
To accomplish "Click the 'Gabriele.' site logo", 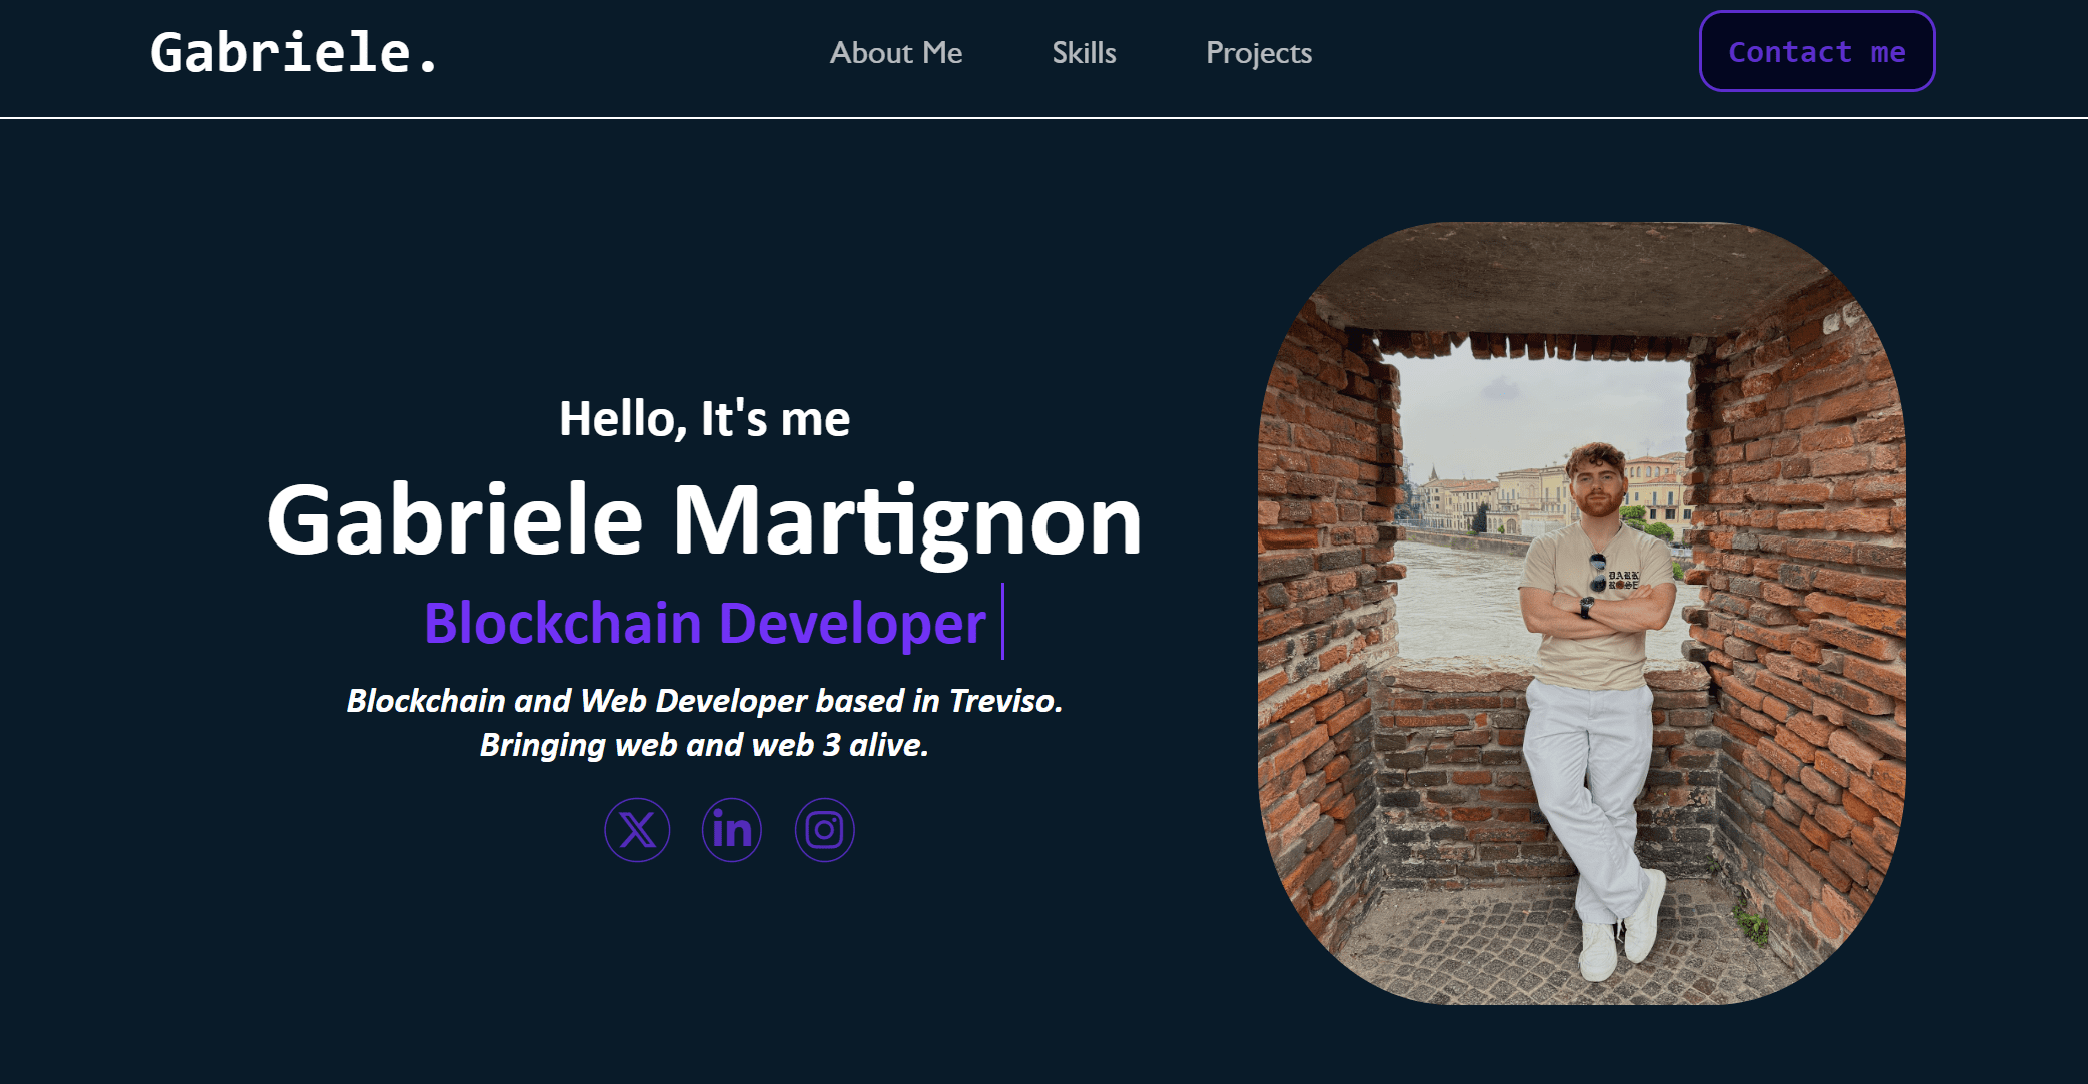I will click(x=294, y=53).
